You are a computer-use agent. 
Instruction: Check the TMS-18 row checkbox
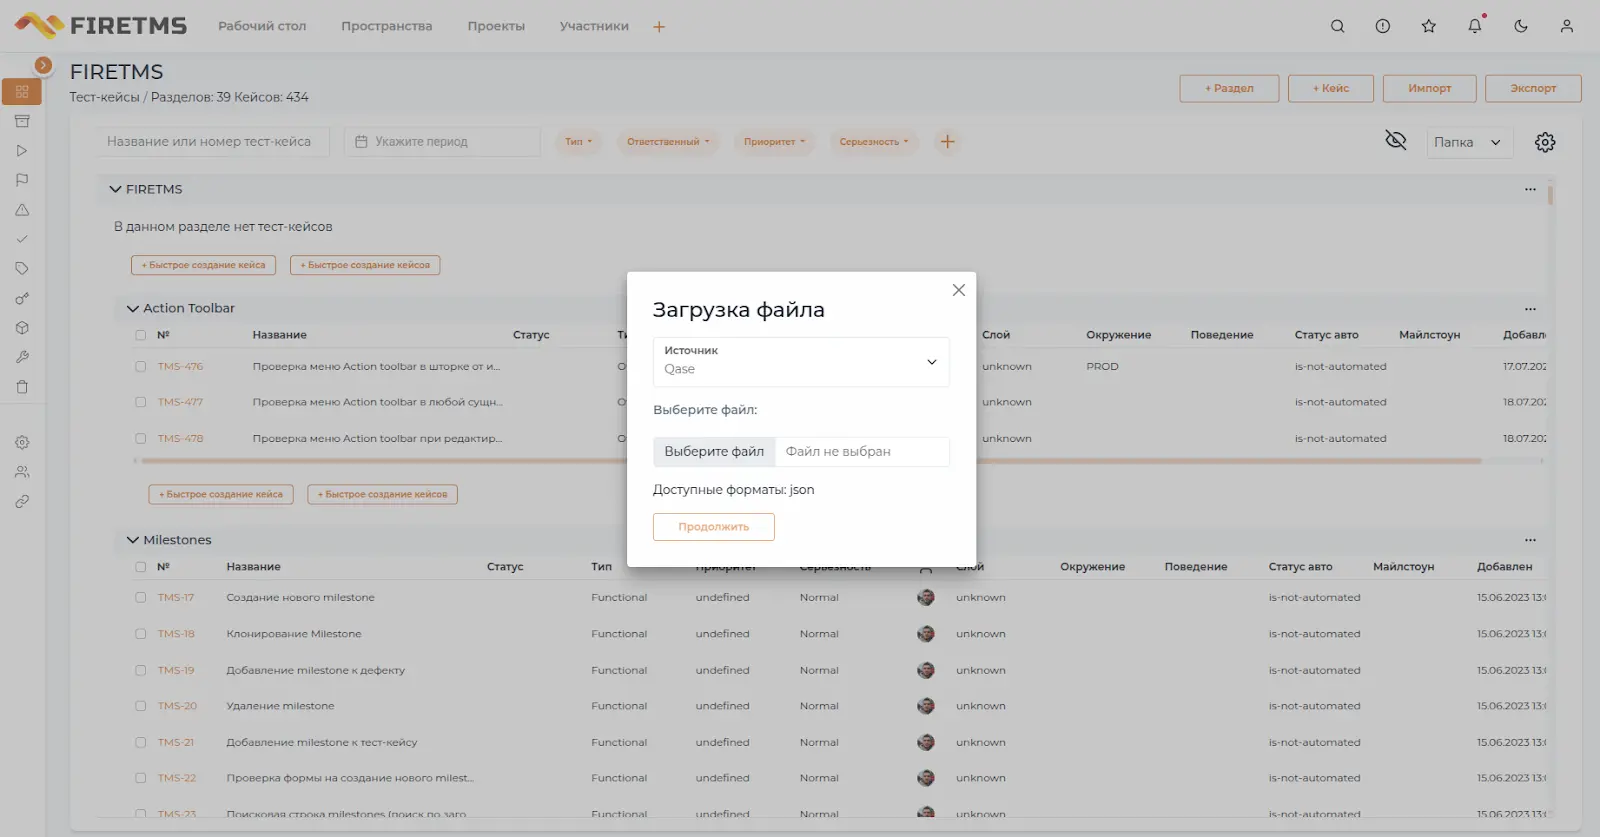[140, 634]
